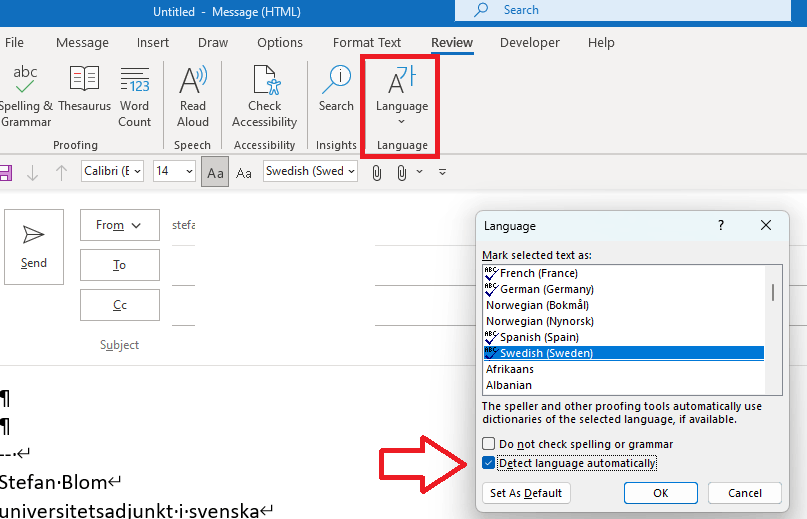
Task: Run Check Accessibility
Action: [x=265, y=96]
